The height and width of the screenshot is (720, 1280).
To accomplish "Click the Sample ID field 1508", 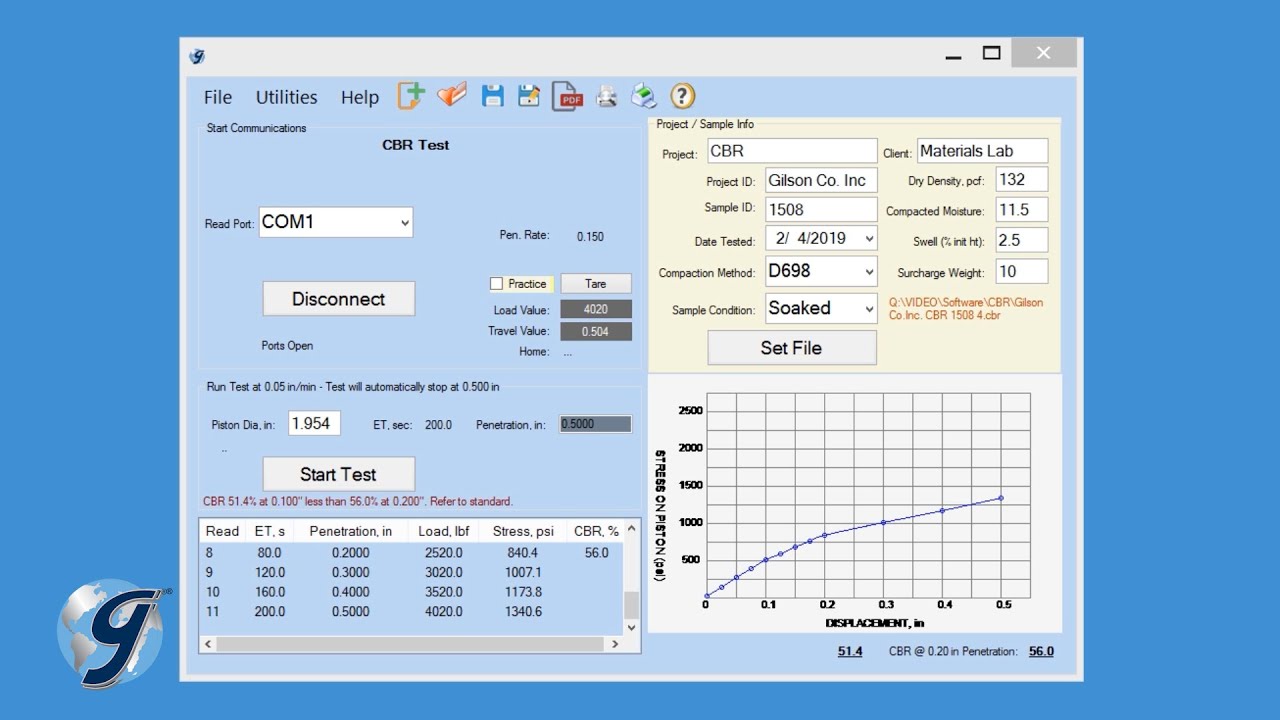I will [821, 209].
